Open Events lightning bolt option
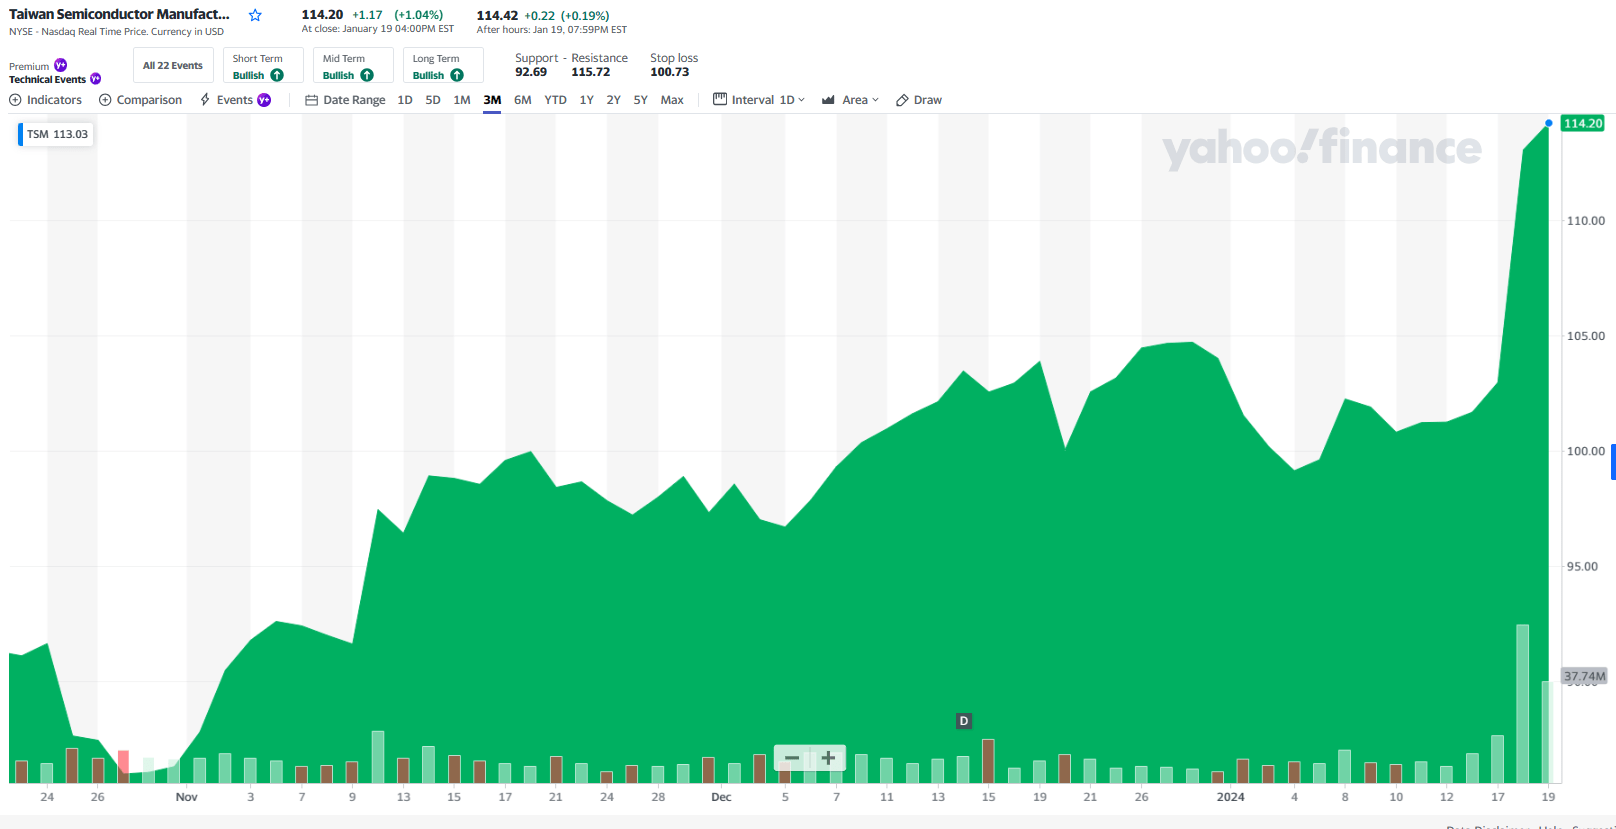 tap(205, 100)
